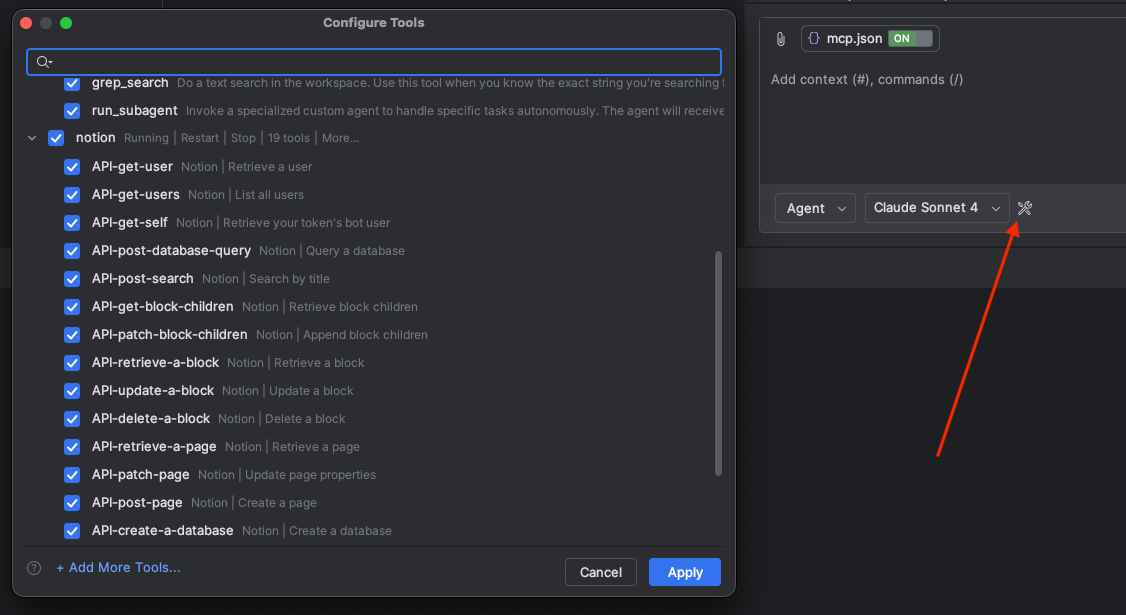Viewport: 1126px width, 615px height.
Task: Uncheck the API-create-a-database checkbox
Action: (x=72, y=531)
